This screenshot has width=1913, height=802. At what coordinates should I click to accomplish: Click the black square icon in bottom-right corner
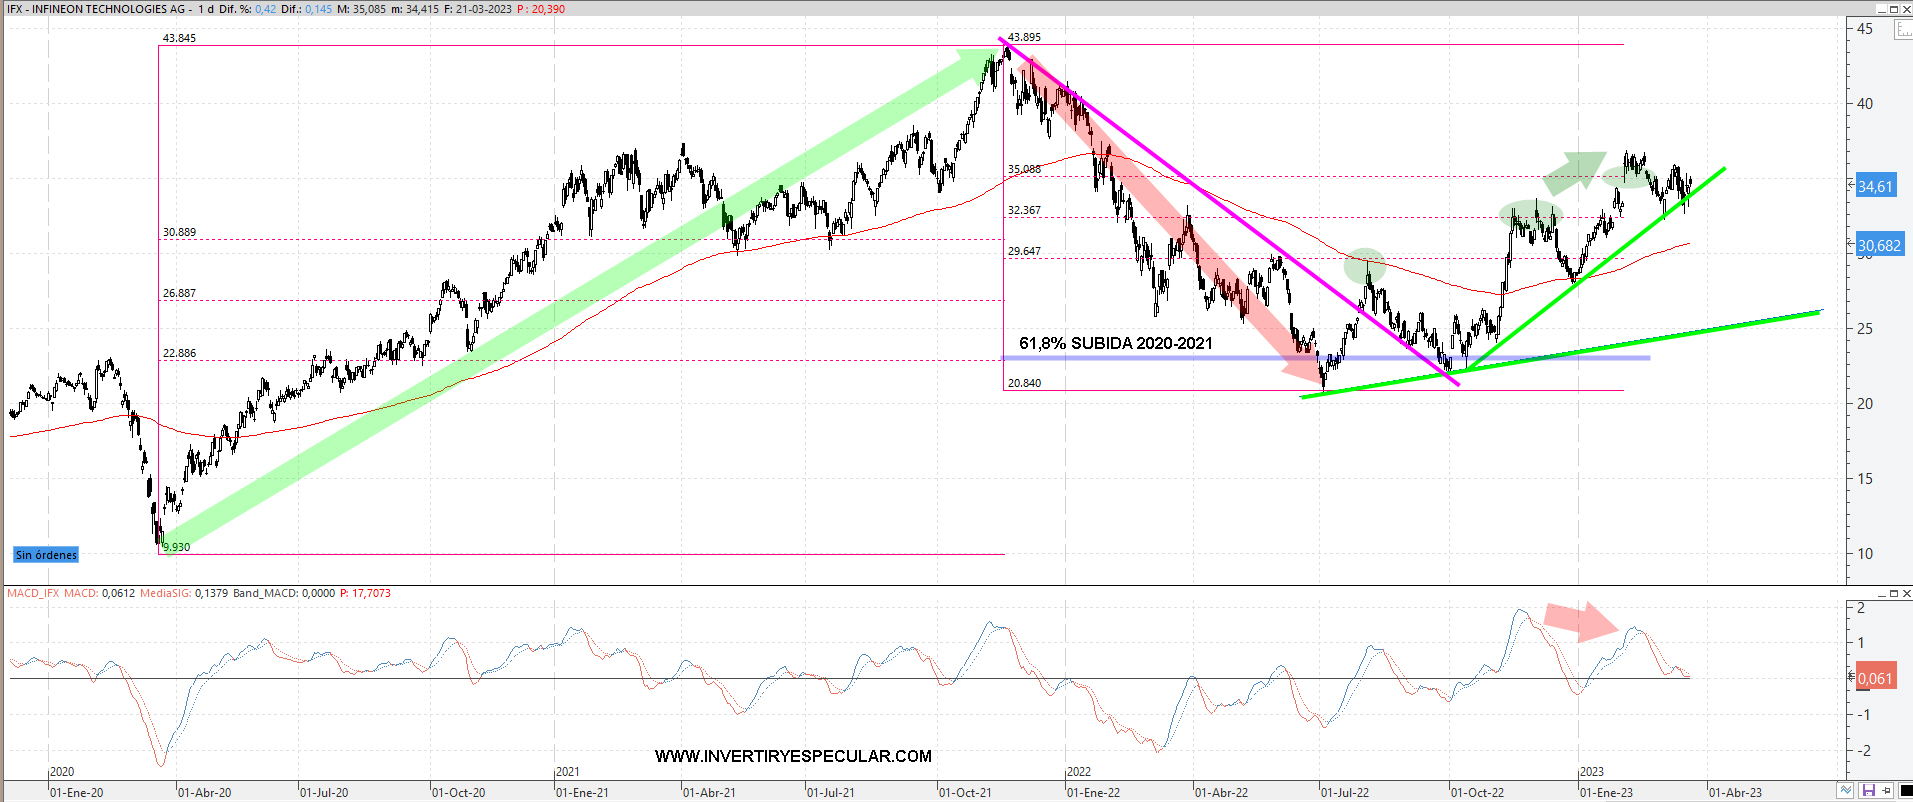click(x=1905, y=791)
